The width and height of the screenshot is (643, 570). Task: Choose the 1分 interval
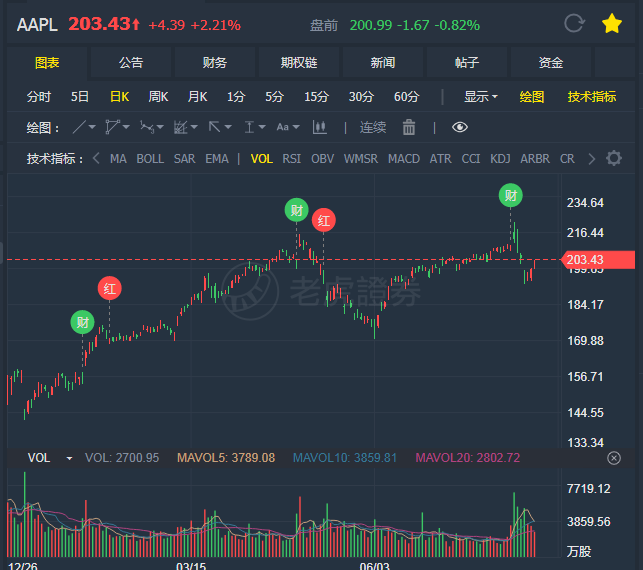(236, 97)
